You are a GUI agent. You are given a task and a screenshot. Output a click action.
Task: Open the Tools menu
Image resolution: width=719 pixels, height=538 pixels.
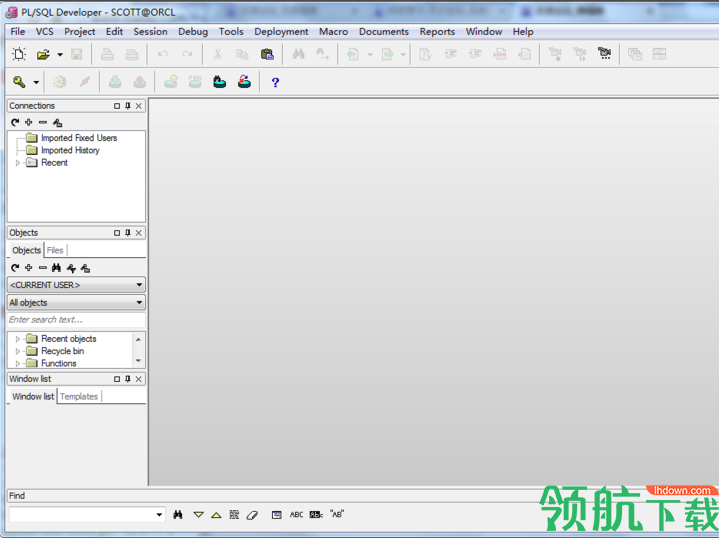(231, 32)
